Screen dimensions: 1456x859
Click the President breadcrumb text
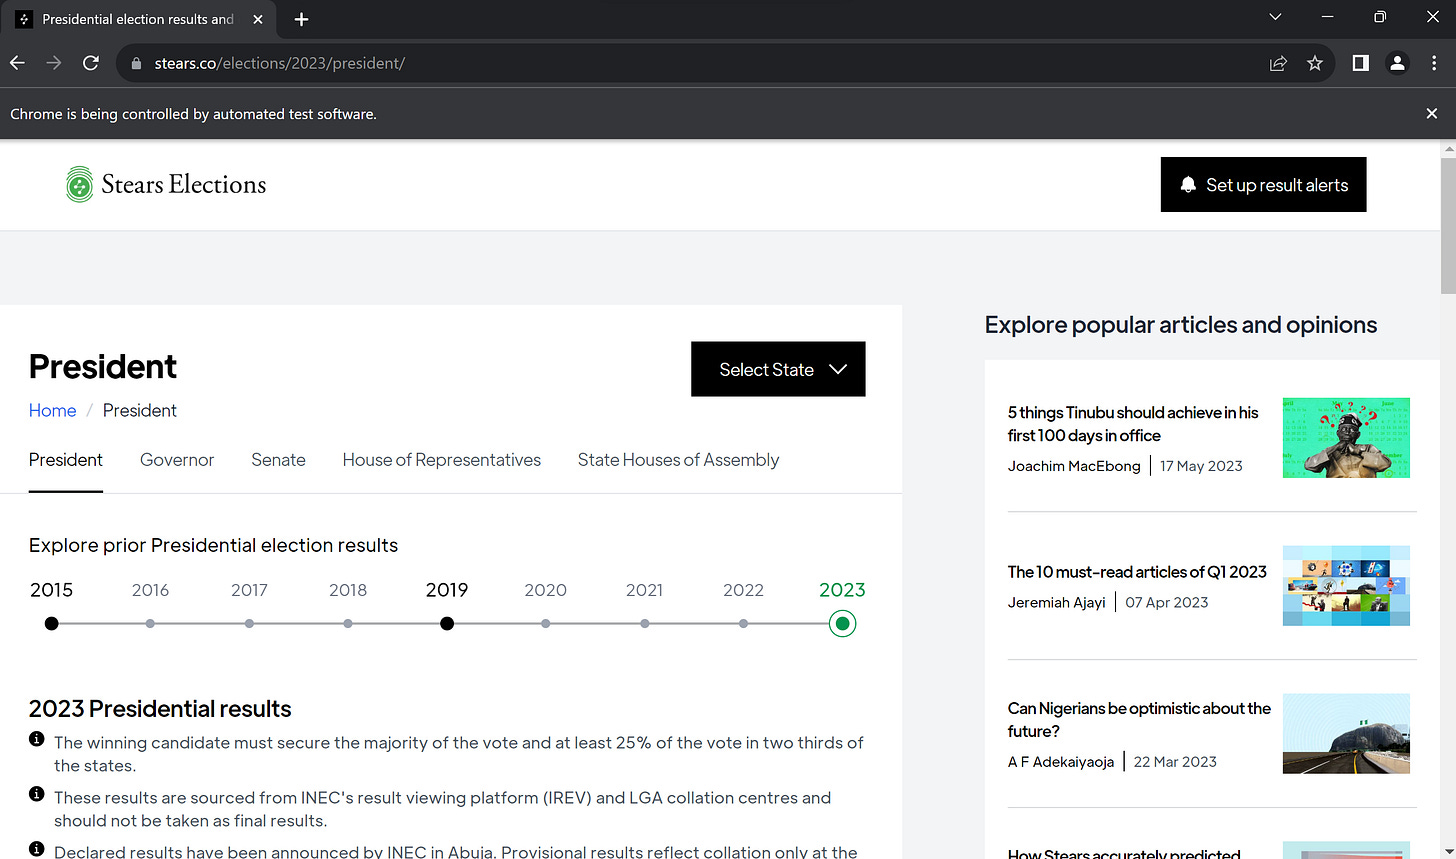pyautogui.click(x=140, y=411)
